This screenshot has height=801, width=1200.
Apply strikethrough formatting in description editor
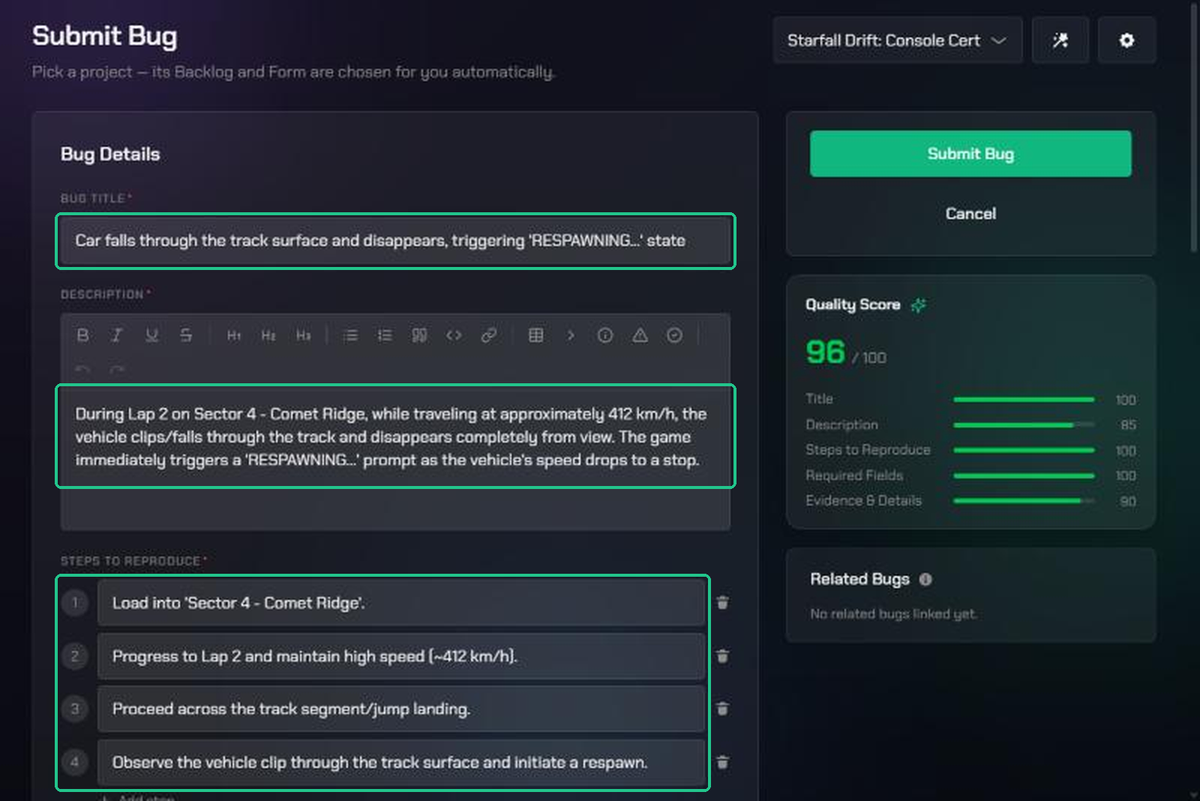186,336
